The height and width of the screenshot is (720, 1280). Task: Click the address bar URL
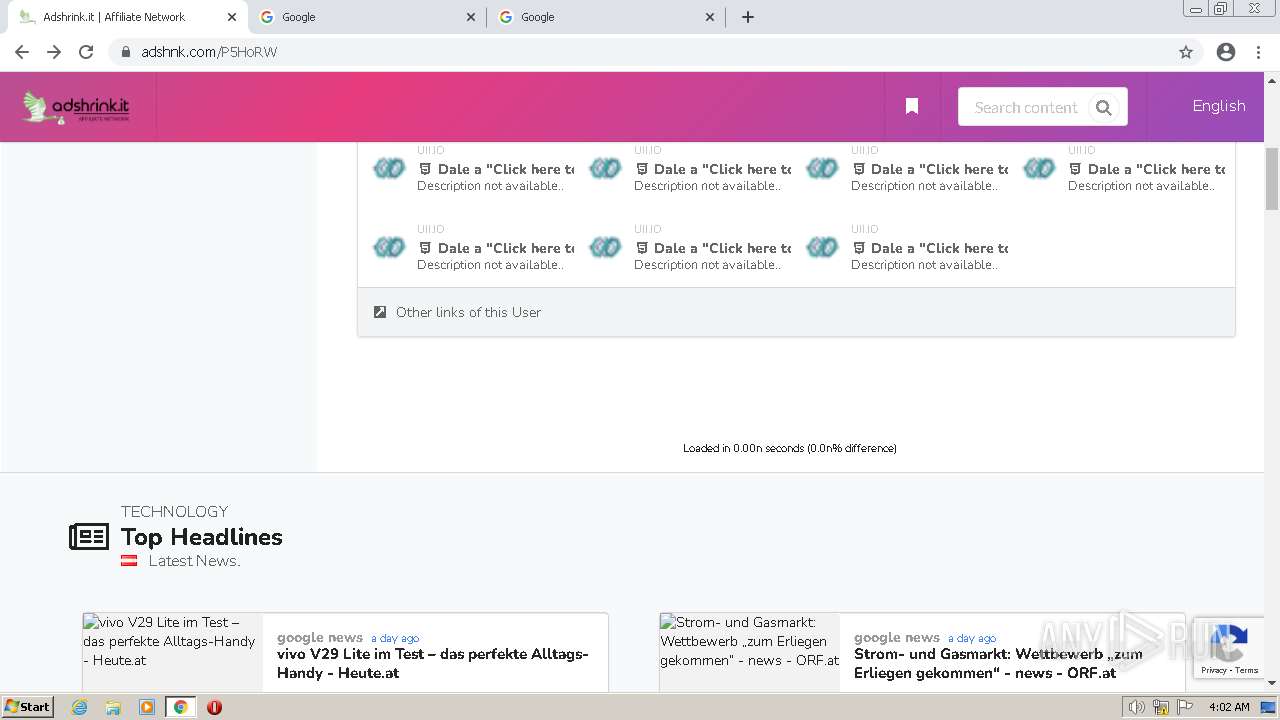(x=209, y=52)
